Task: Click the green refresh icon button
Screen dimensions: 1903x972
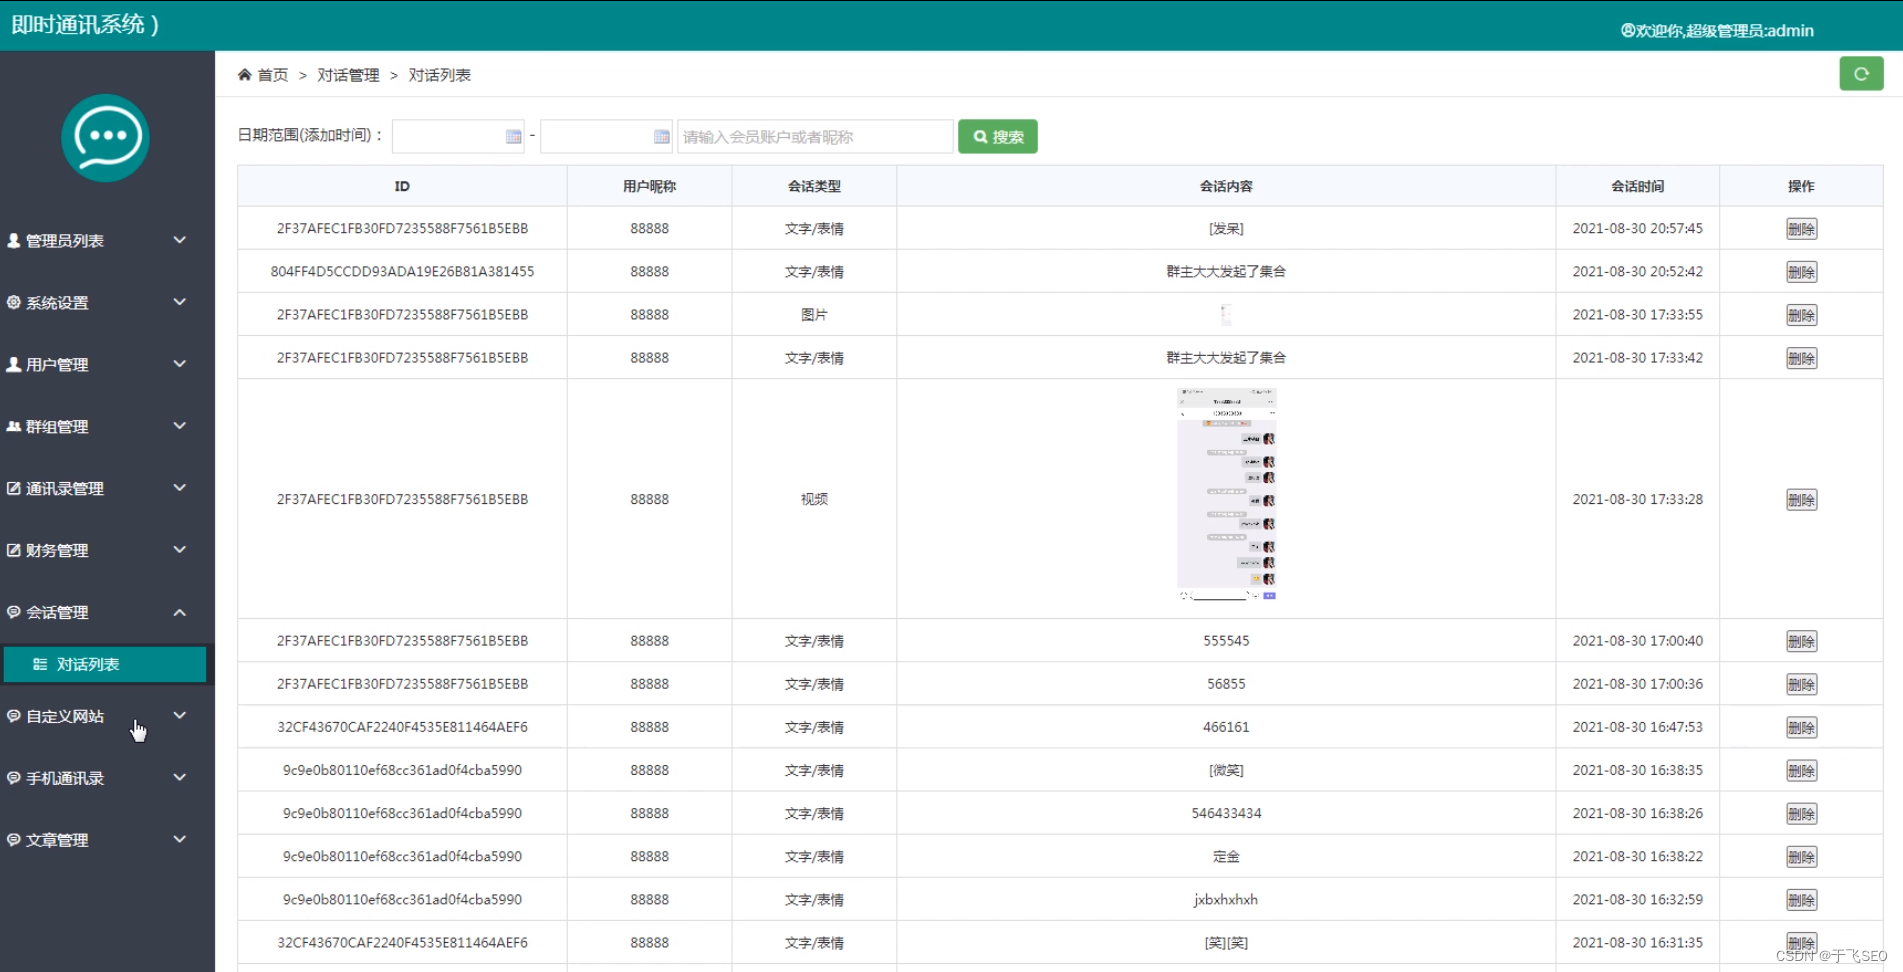Action: coord(1861,74)
